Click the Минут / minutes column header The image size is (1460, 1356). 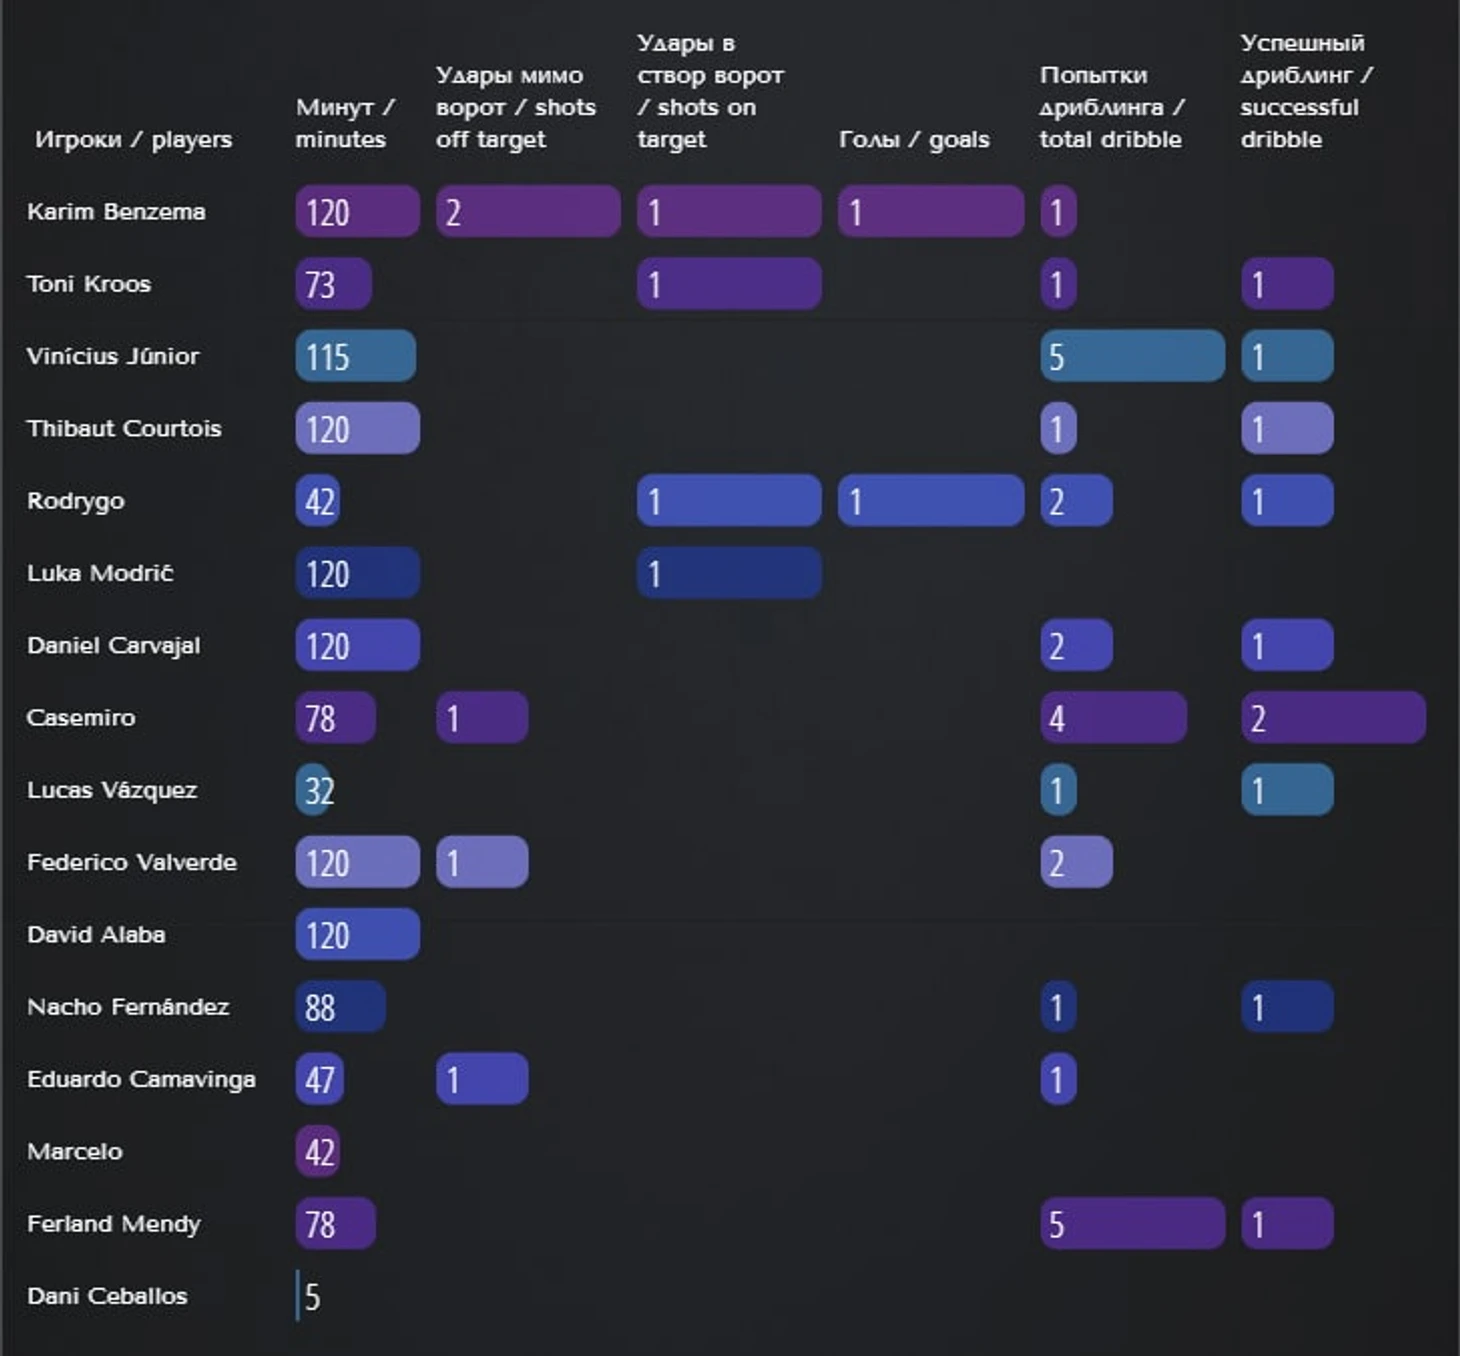(x=345, y=123)
